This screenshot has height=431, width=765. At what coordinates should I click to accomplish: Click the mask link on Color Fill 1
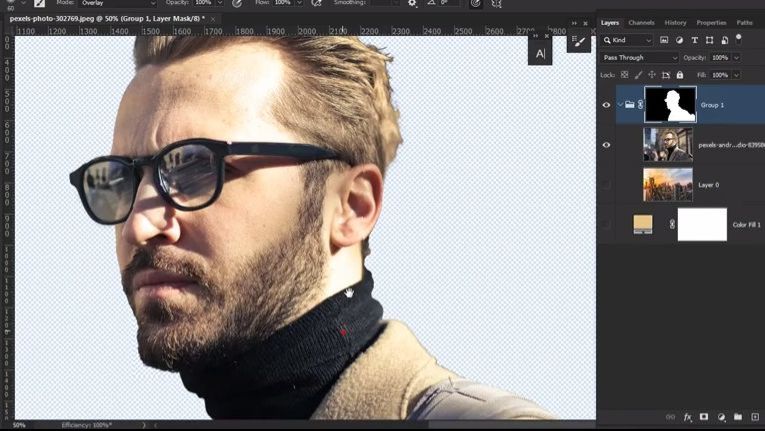[x=672, y=224]
